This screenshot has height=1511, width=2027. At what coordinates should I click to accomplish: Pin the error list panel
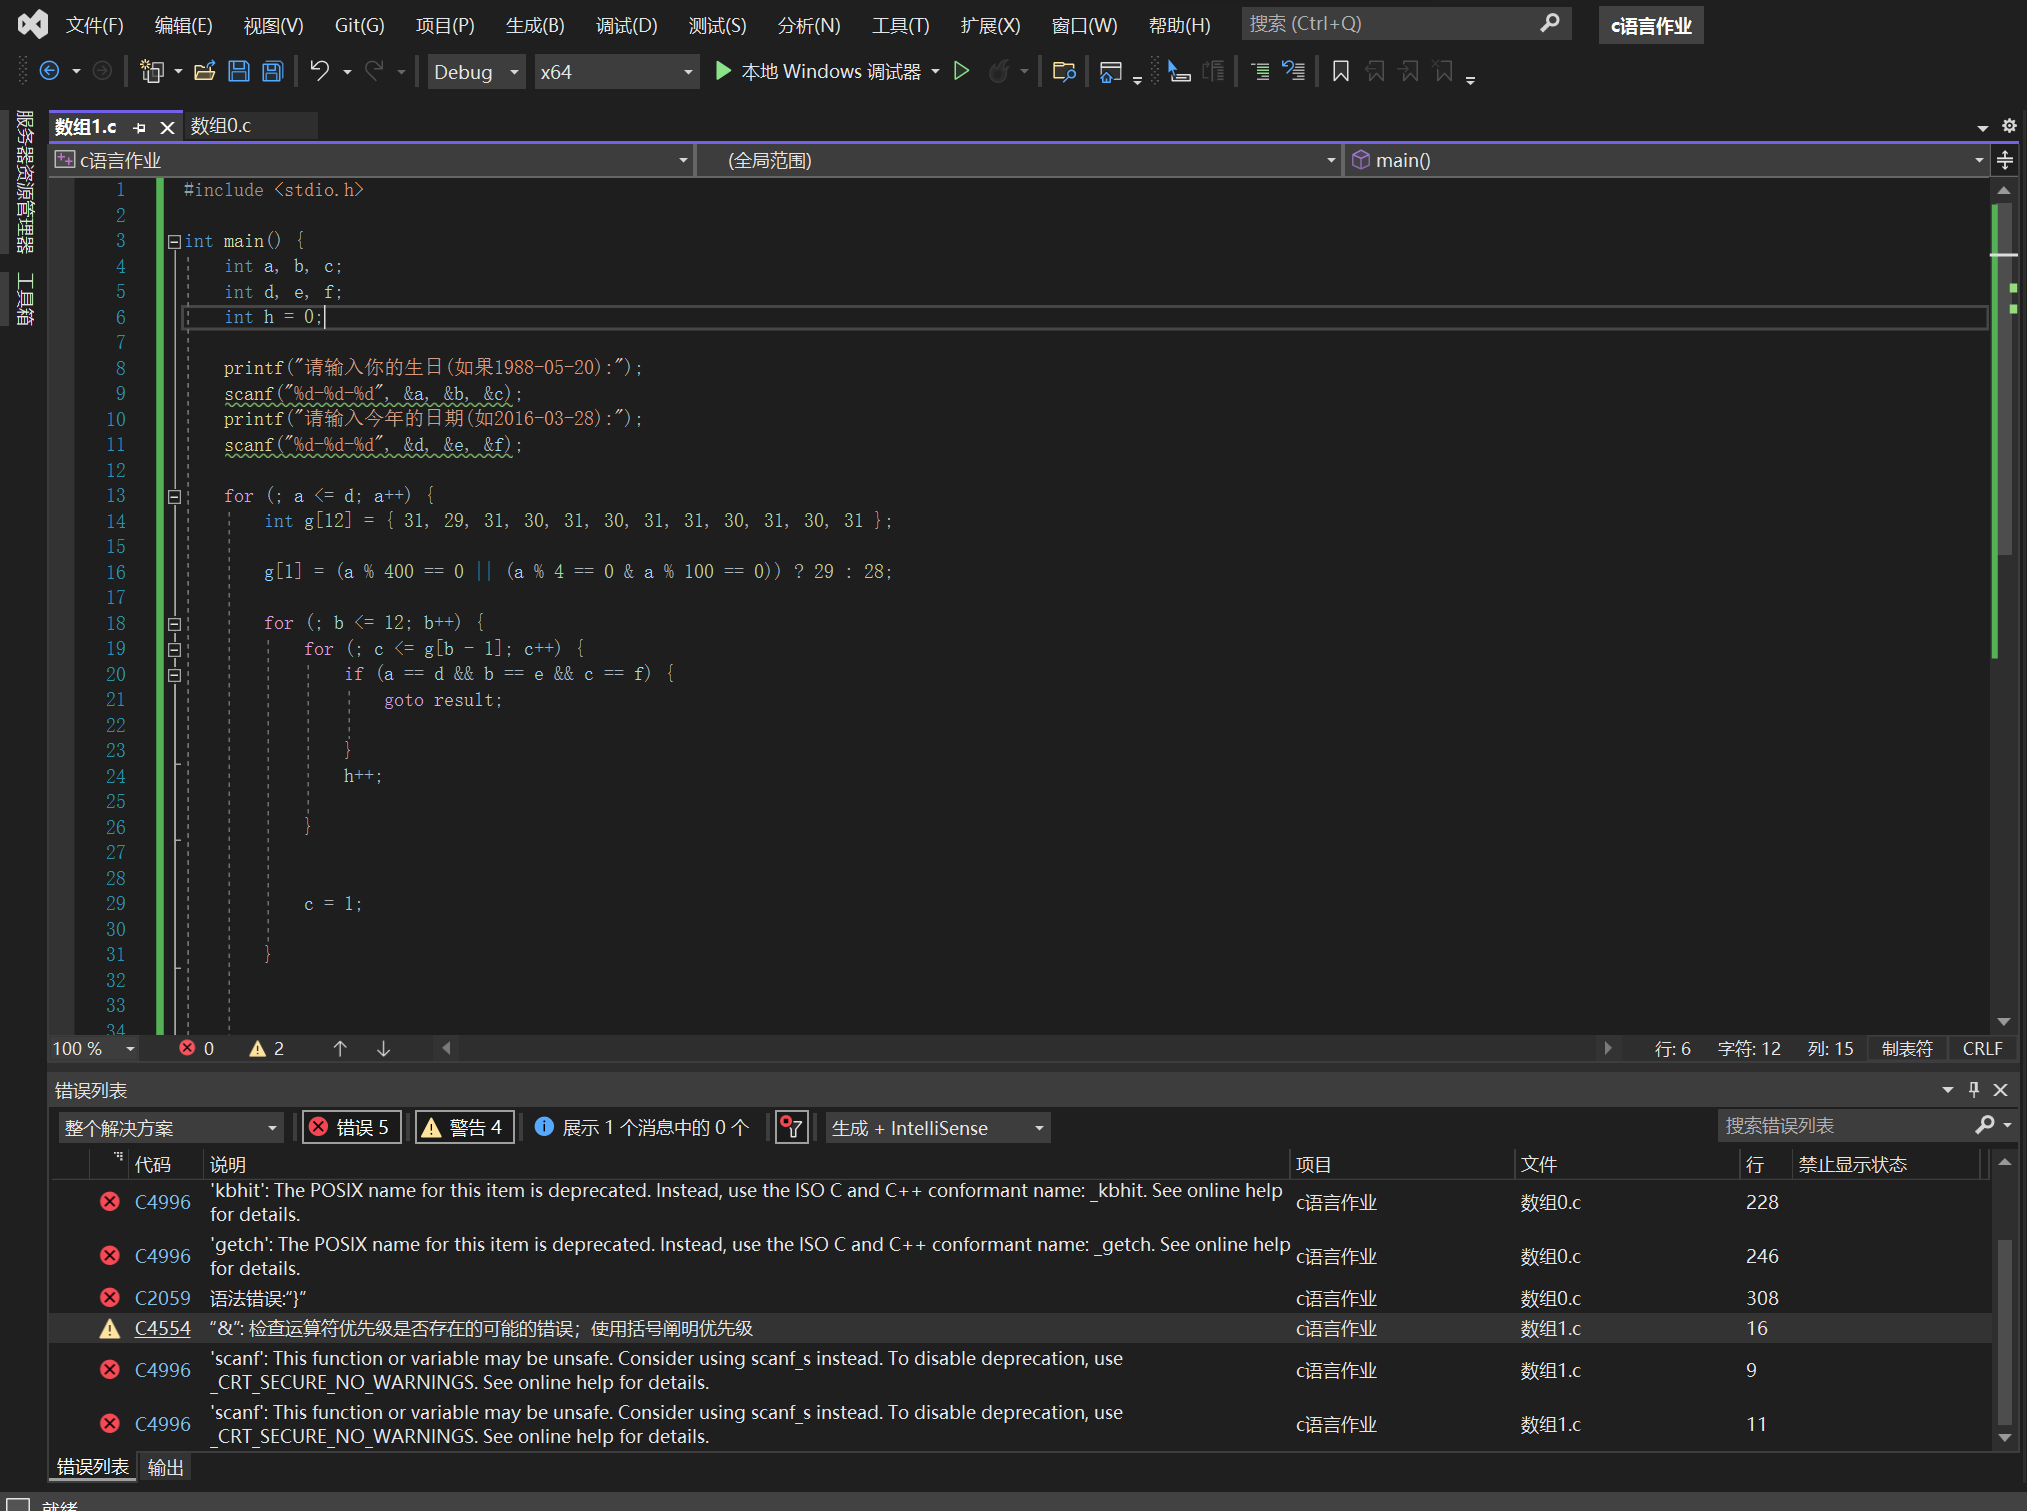[1974, 1089]
